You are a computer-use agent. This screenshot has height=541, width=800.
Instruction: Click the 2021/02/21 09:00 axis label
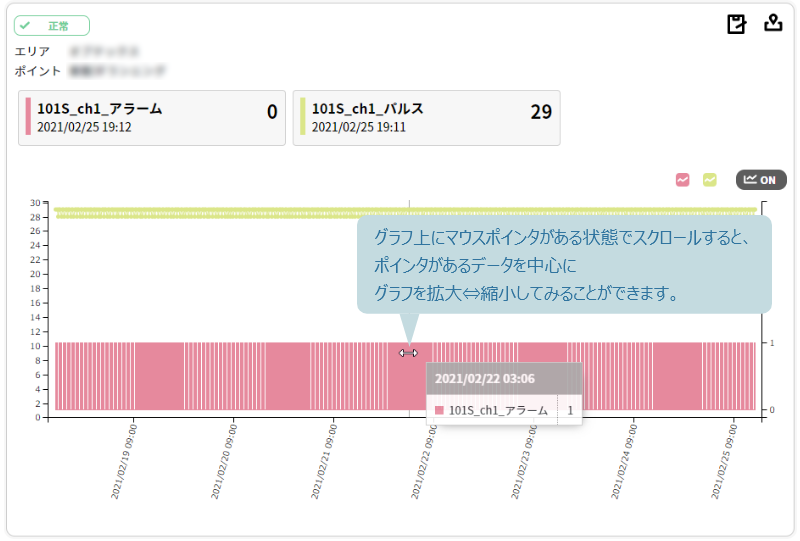[x=324, y=462]
